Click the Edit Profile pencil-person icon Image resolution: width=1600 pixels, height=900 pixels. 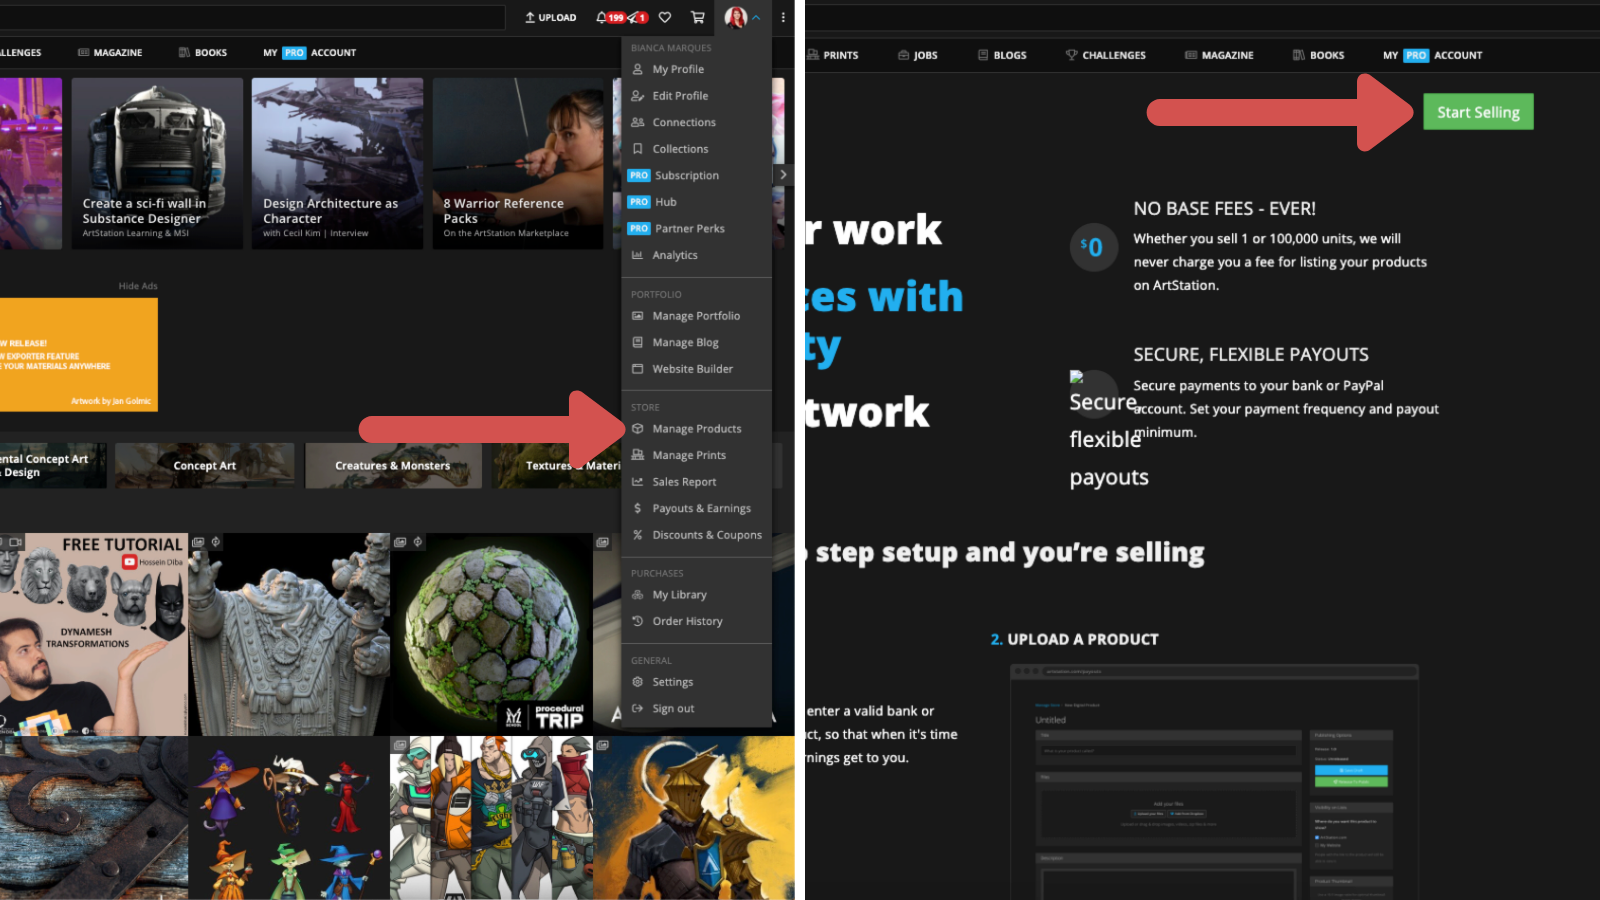(637, 96)
